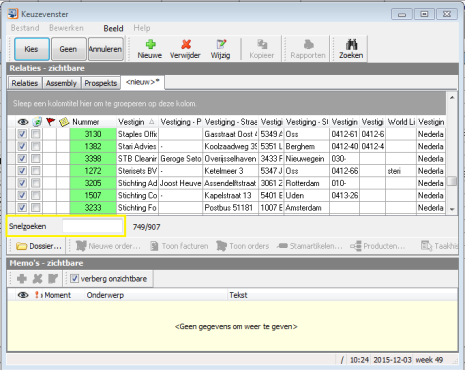Toggle visible checkbox for row 1272
The image size is (465, 370).
pos(22,171)
